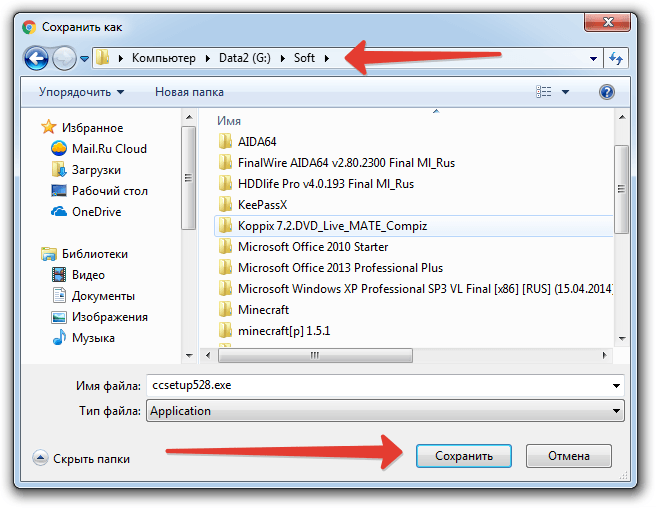
Task: Click the Отмена button
Action: 569,456
